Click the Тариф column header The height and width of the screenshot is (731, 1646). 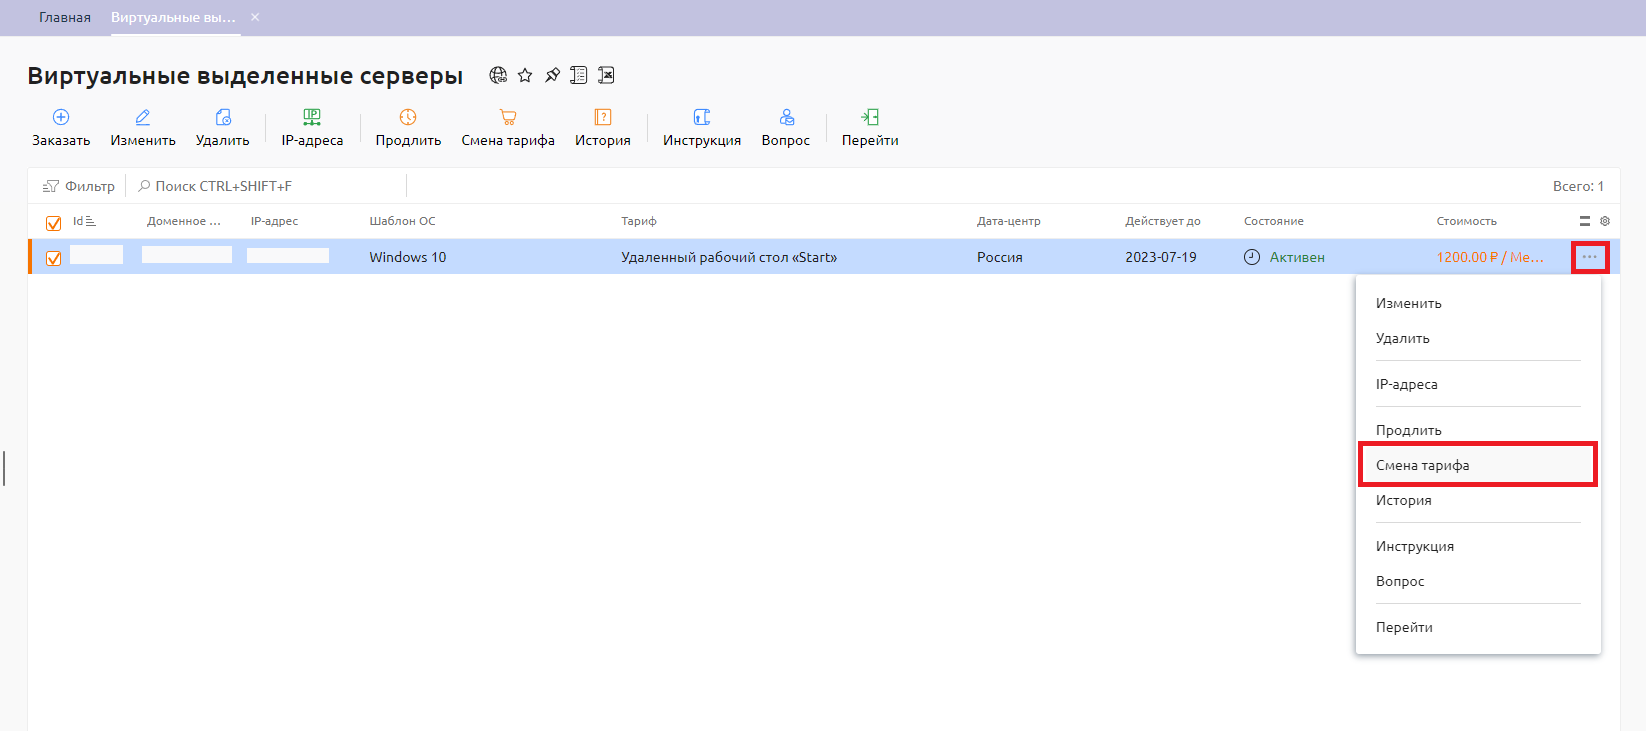639,221
